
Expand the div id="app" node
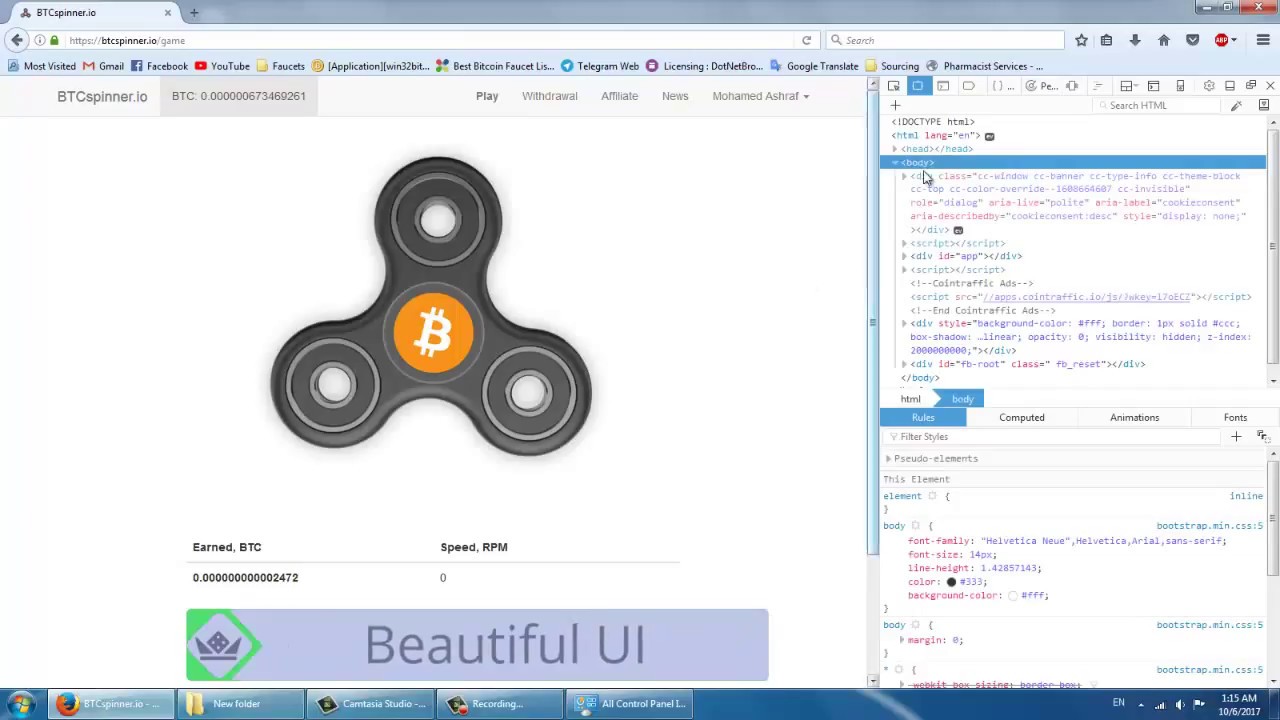tap(904, 256)
